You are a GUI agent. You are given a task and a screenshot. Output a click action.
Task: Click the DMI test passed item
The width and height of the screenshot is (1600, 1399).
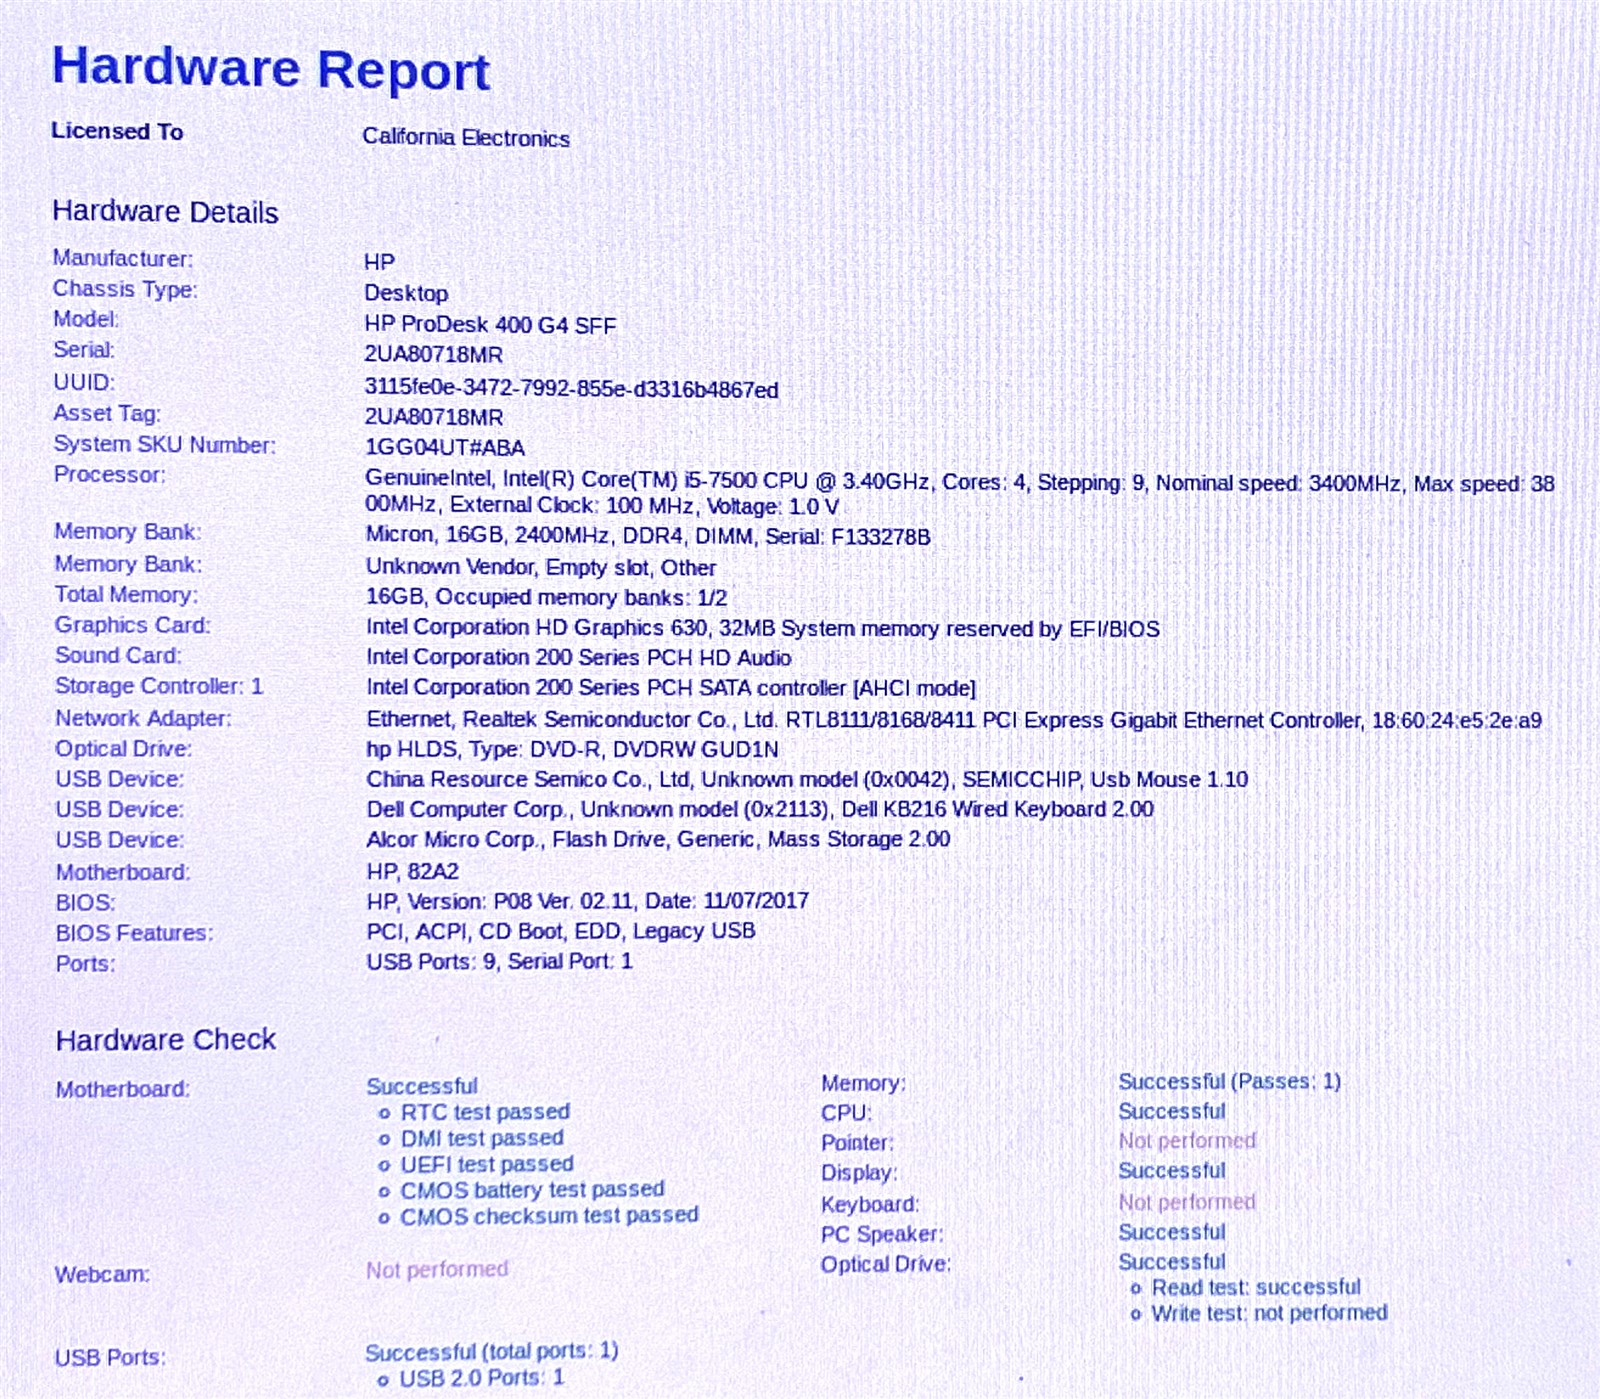[482, 1138]
